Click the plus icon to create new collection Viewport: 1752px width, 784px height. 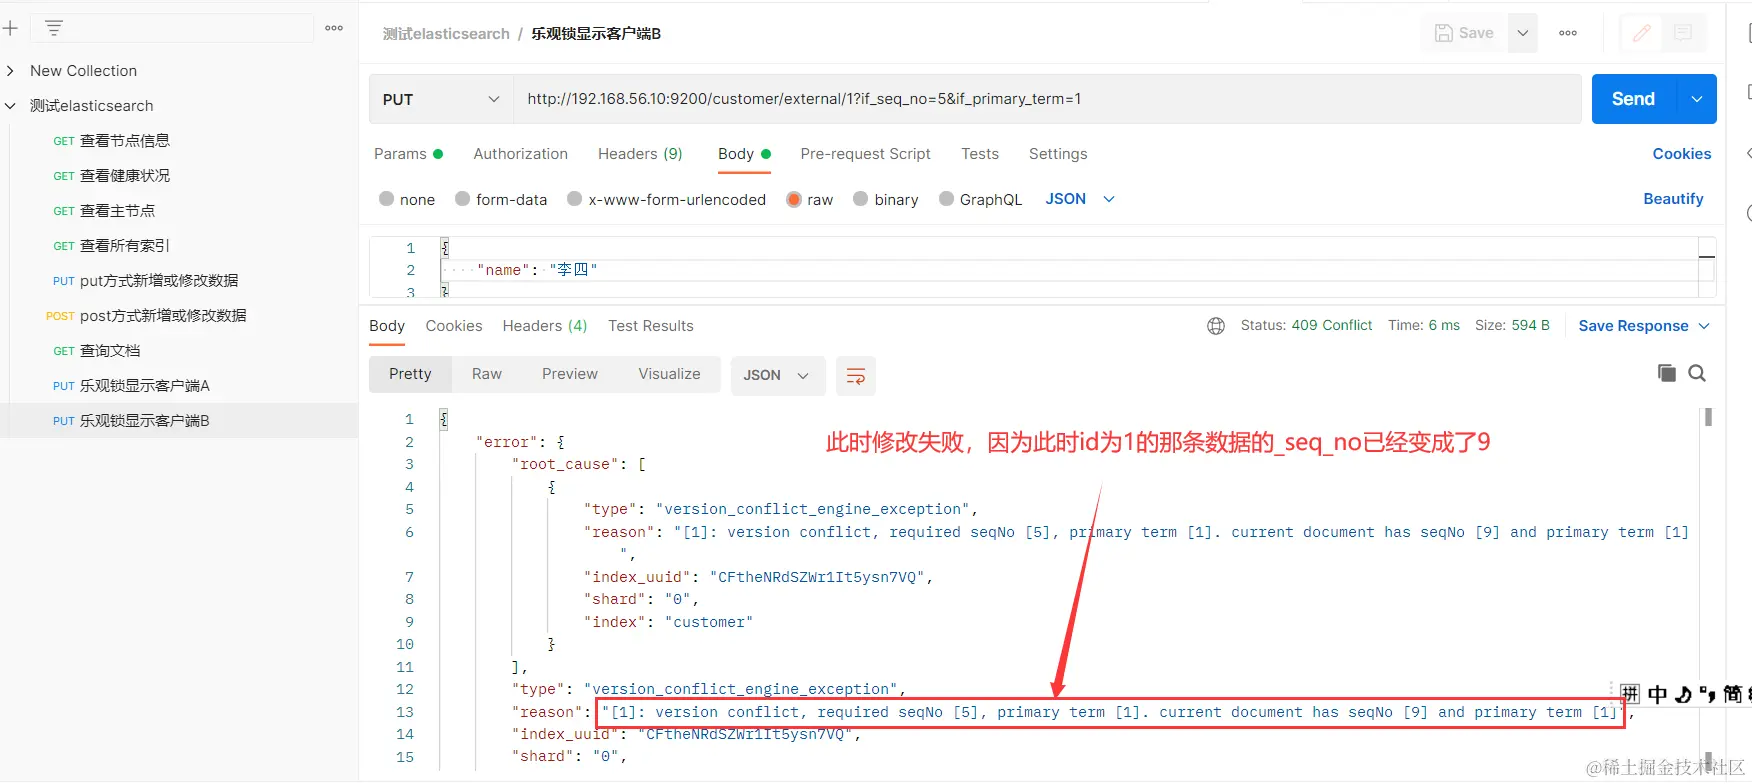coord(10,29)
